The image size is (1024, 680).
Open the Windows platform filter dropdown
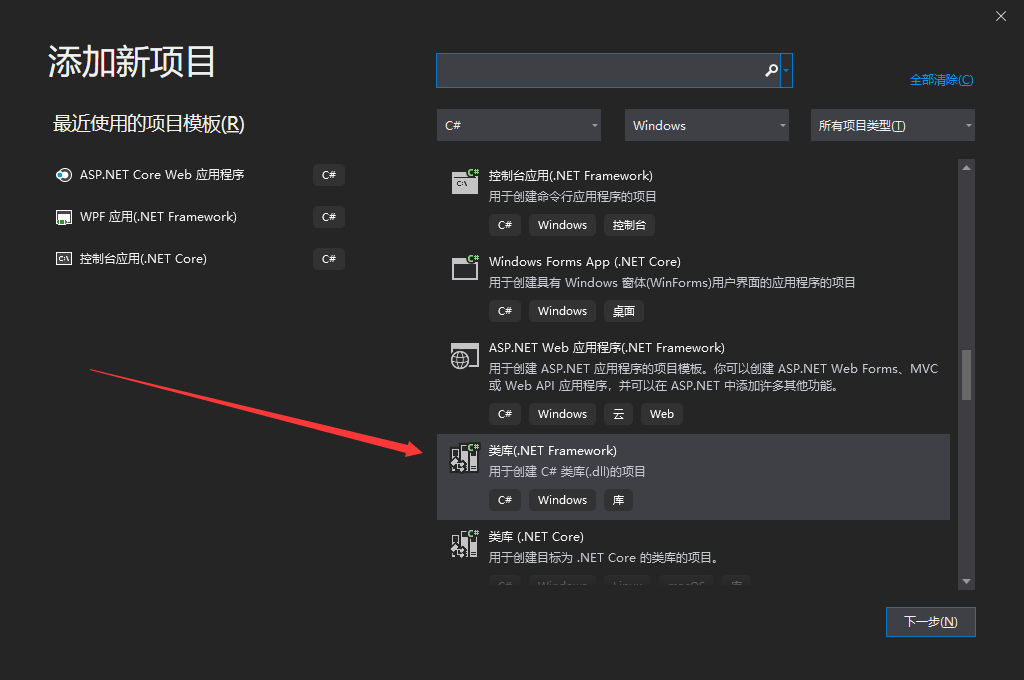pyautogui.click(x=707, y=125)
